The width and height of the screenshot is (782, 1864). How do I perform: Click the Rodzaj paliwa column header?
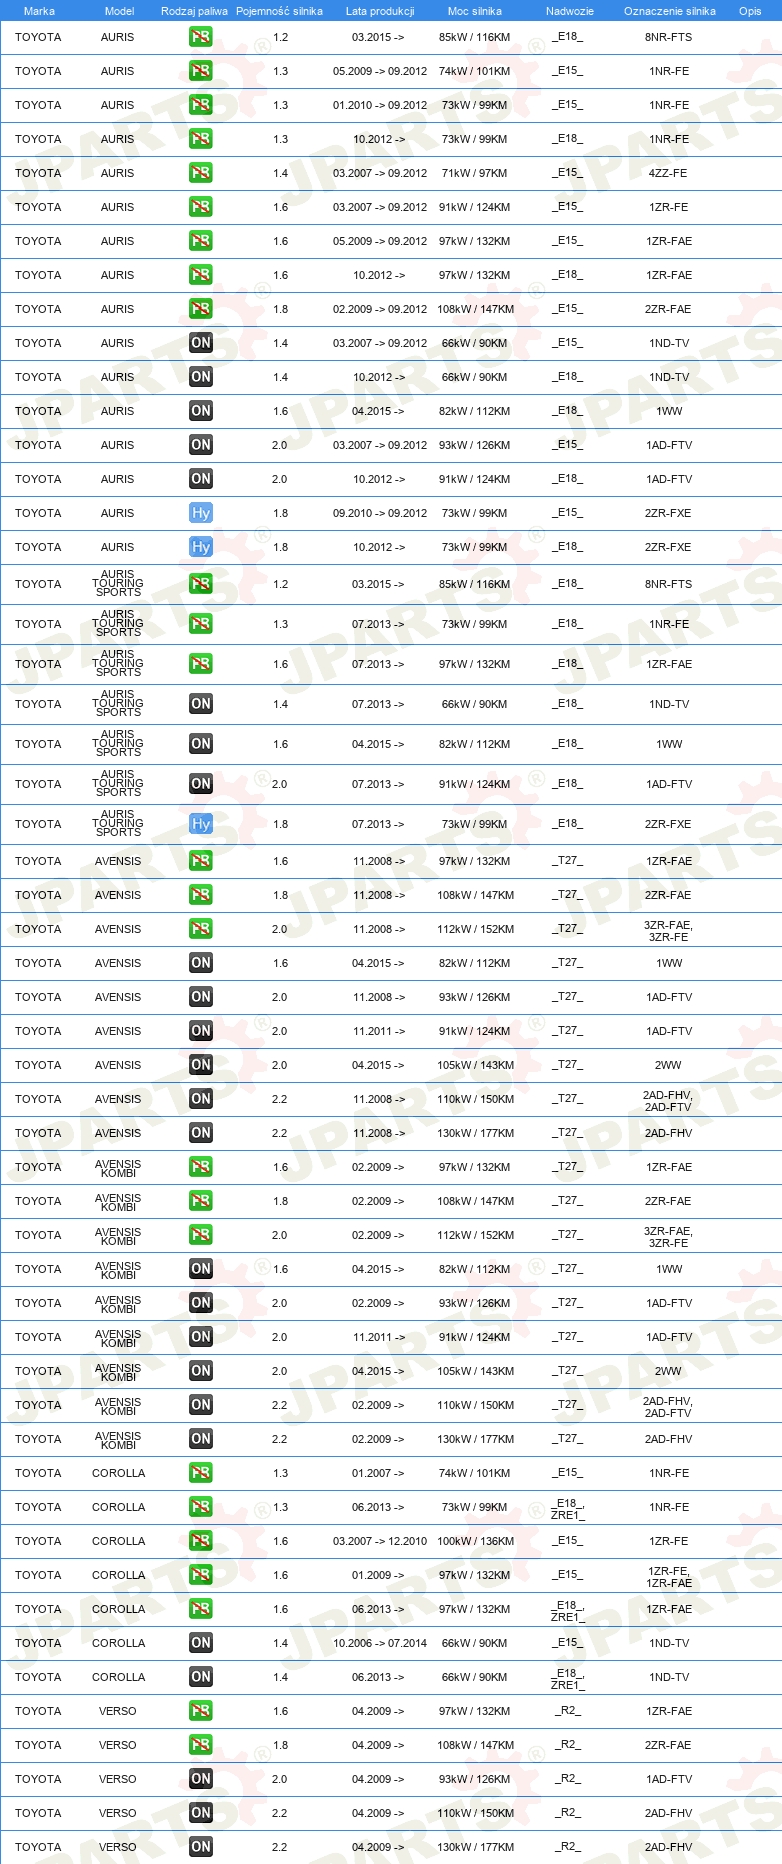point(194,11)
